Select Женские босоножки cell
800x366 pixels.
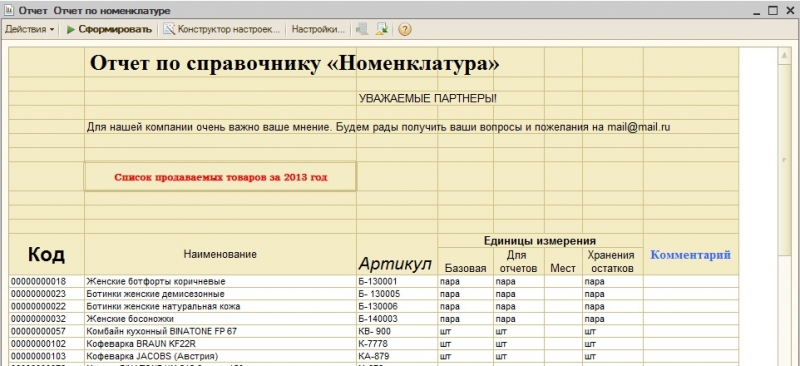220,319
